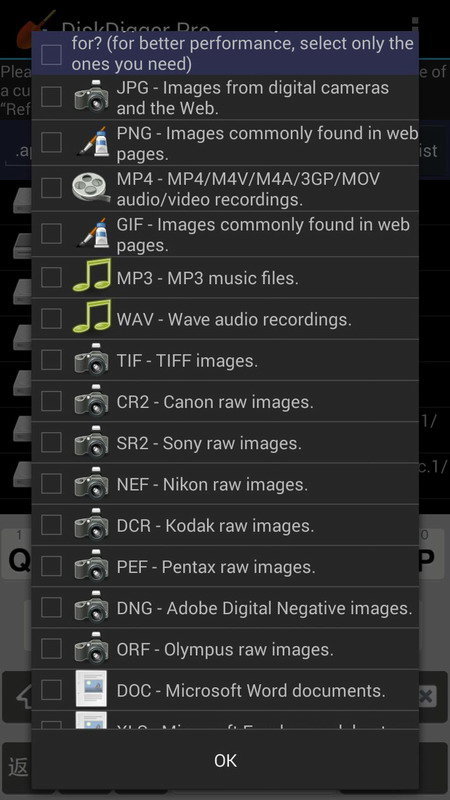
Task: Tick the MP4 audio/video checkbox
Action: (52, 188)
